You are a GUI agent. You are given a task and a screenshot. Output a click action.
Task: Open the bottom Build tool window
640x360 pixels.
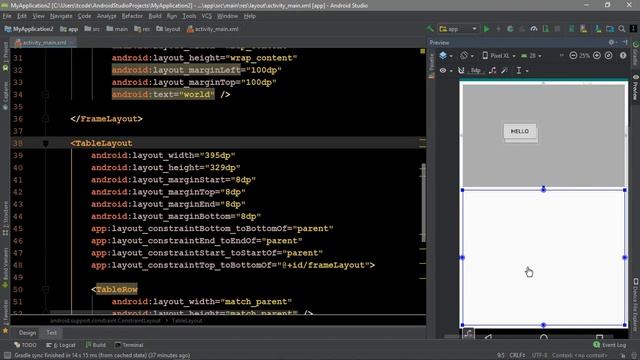(96, 345)
